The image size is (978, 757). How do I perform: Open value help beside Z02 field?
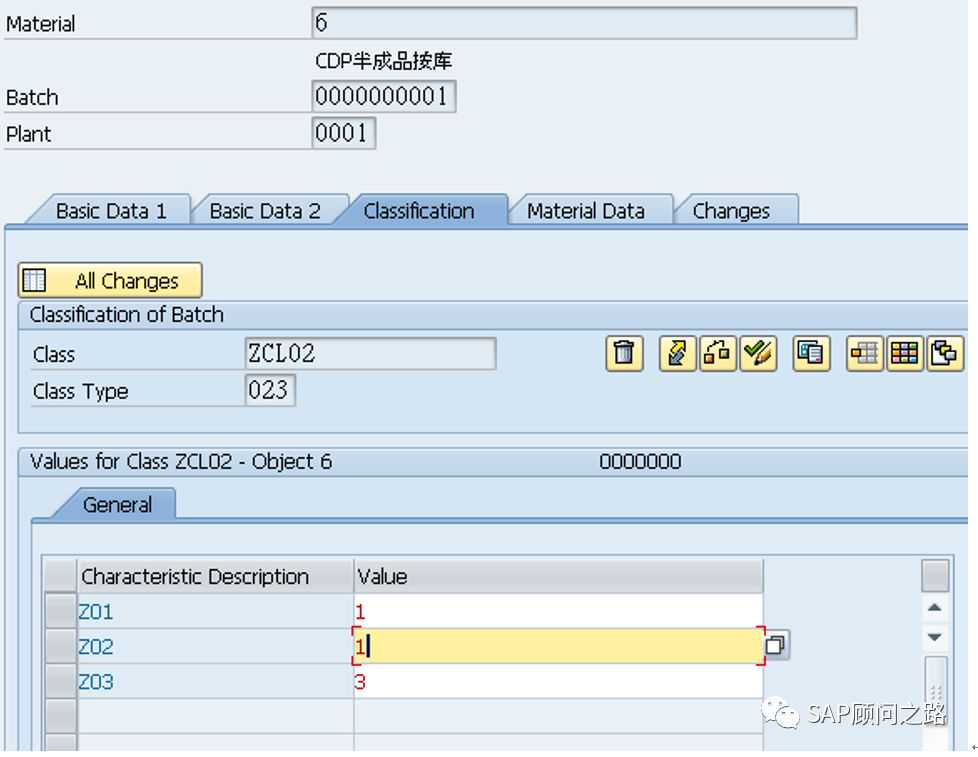(777, 646)
